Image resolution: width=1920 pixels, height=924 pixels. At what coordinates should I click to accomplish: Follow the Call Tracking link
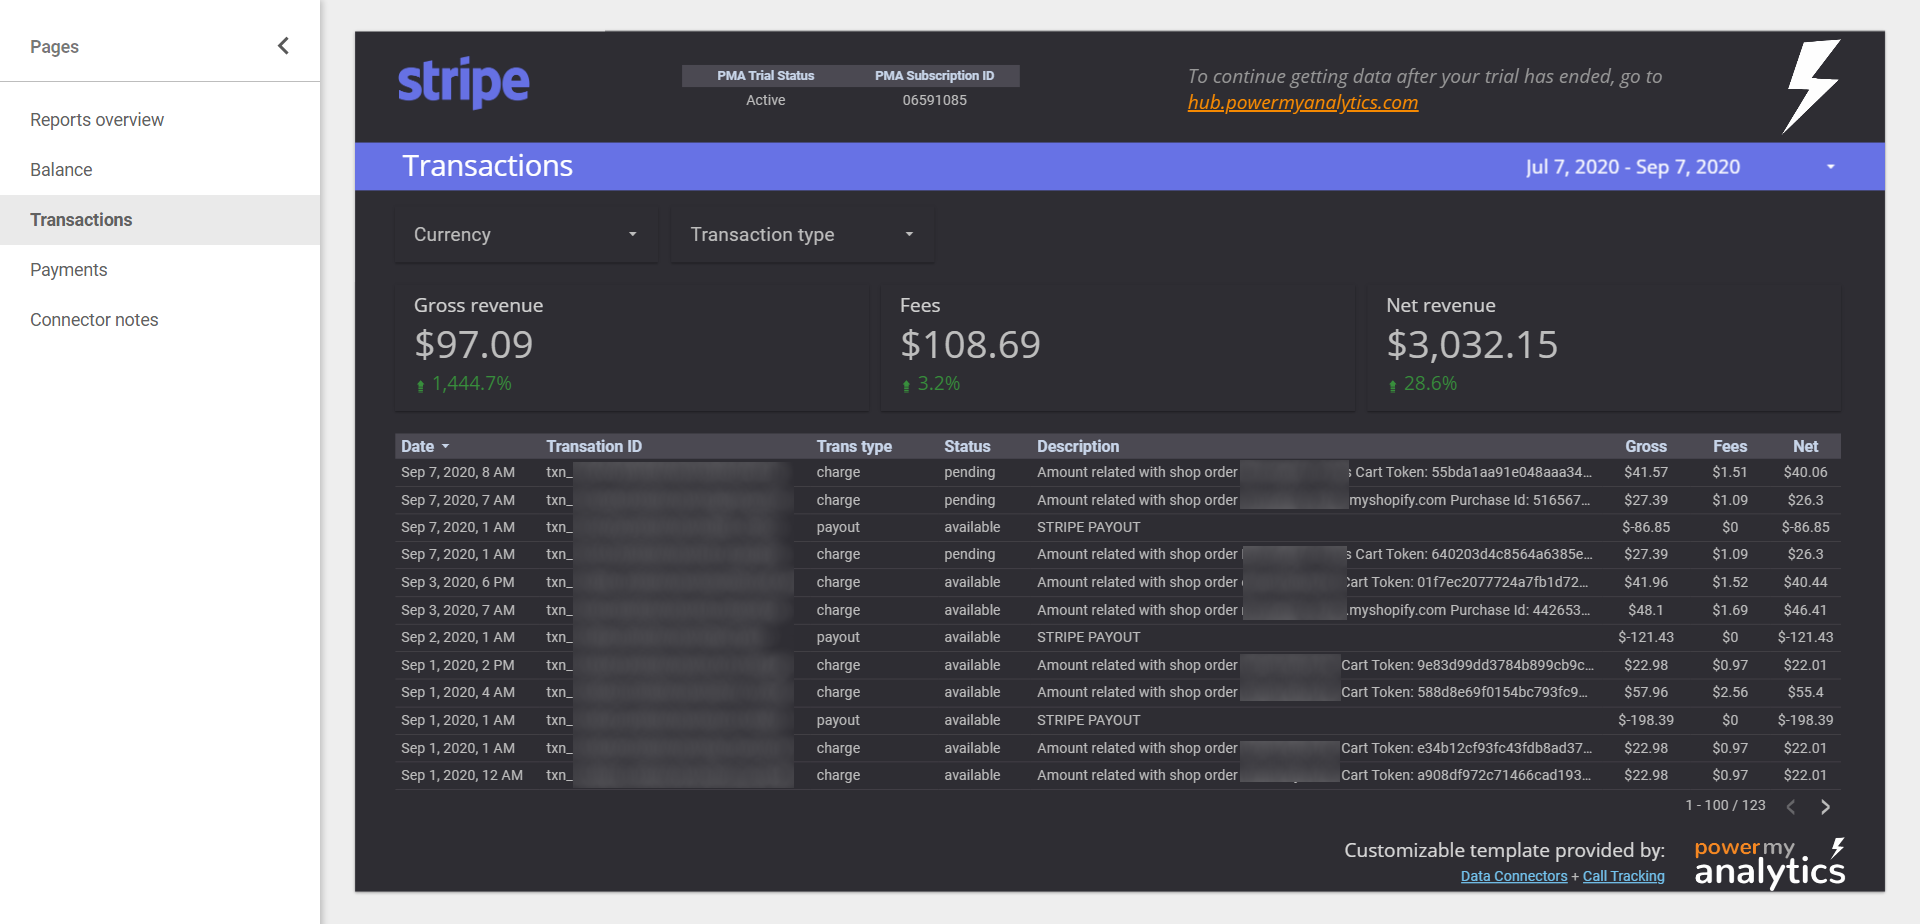[1623, 877]
